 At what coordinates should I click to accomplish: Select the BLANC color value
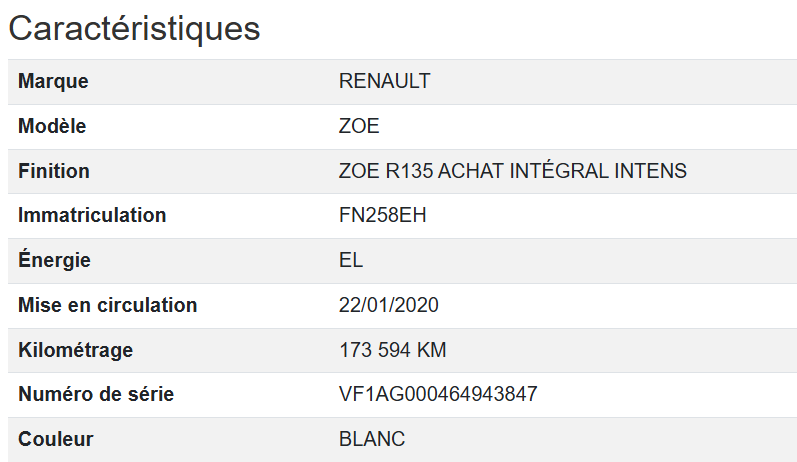(372, 439)
